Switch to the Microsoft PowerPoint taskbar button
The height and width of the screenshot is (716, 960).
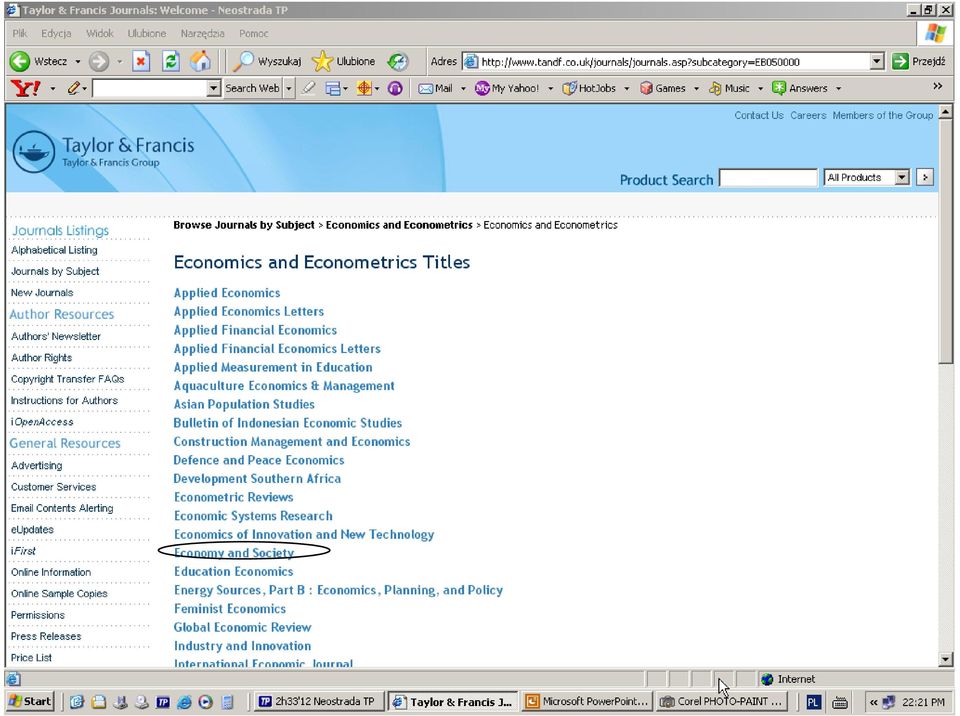587,702
